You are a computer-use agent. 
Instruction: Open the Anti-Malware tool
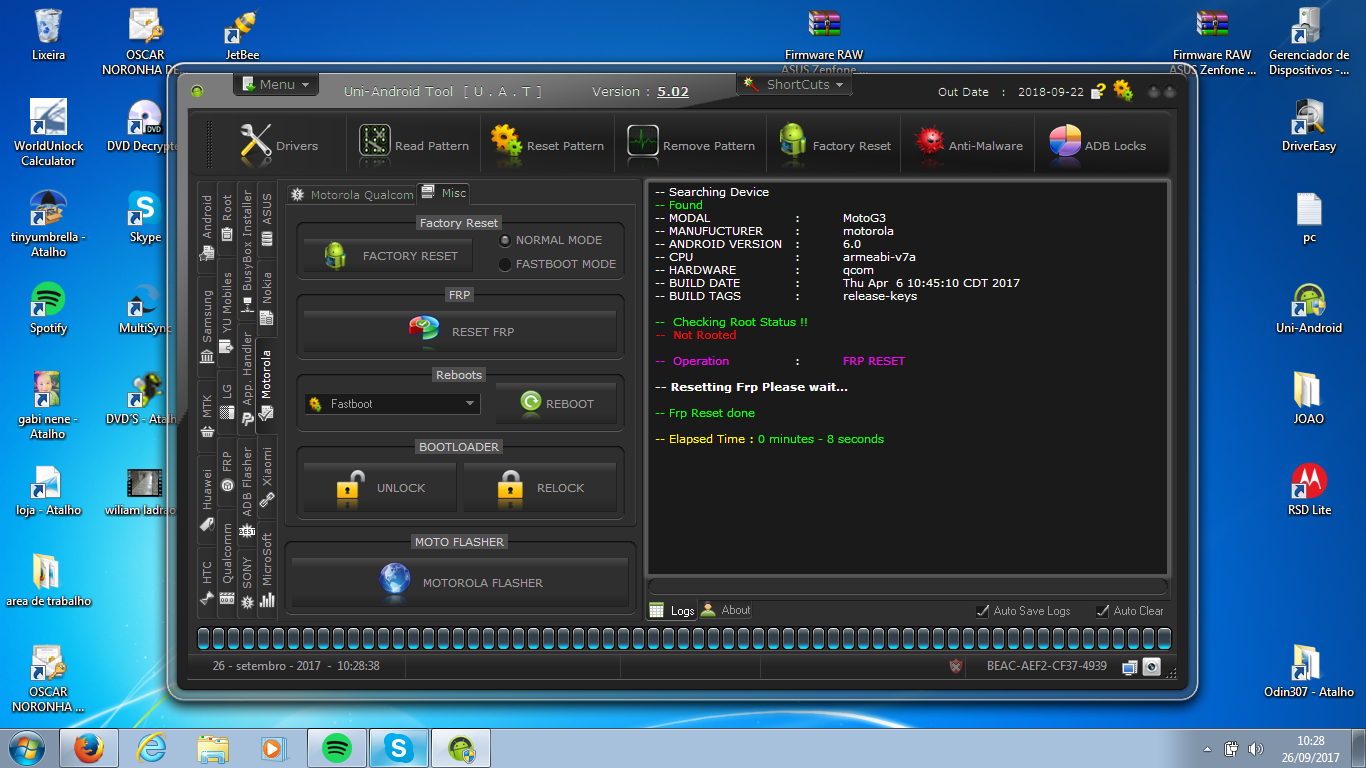(x=969, y=146)
